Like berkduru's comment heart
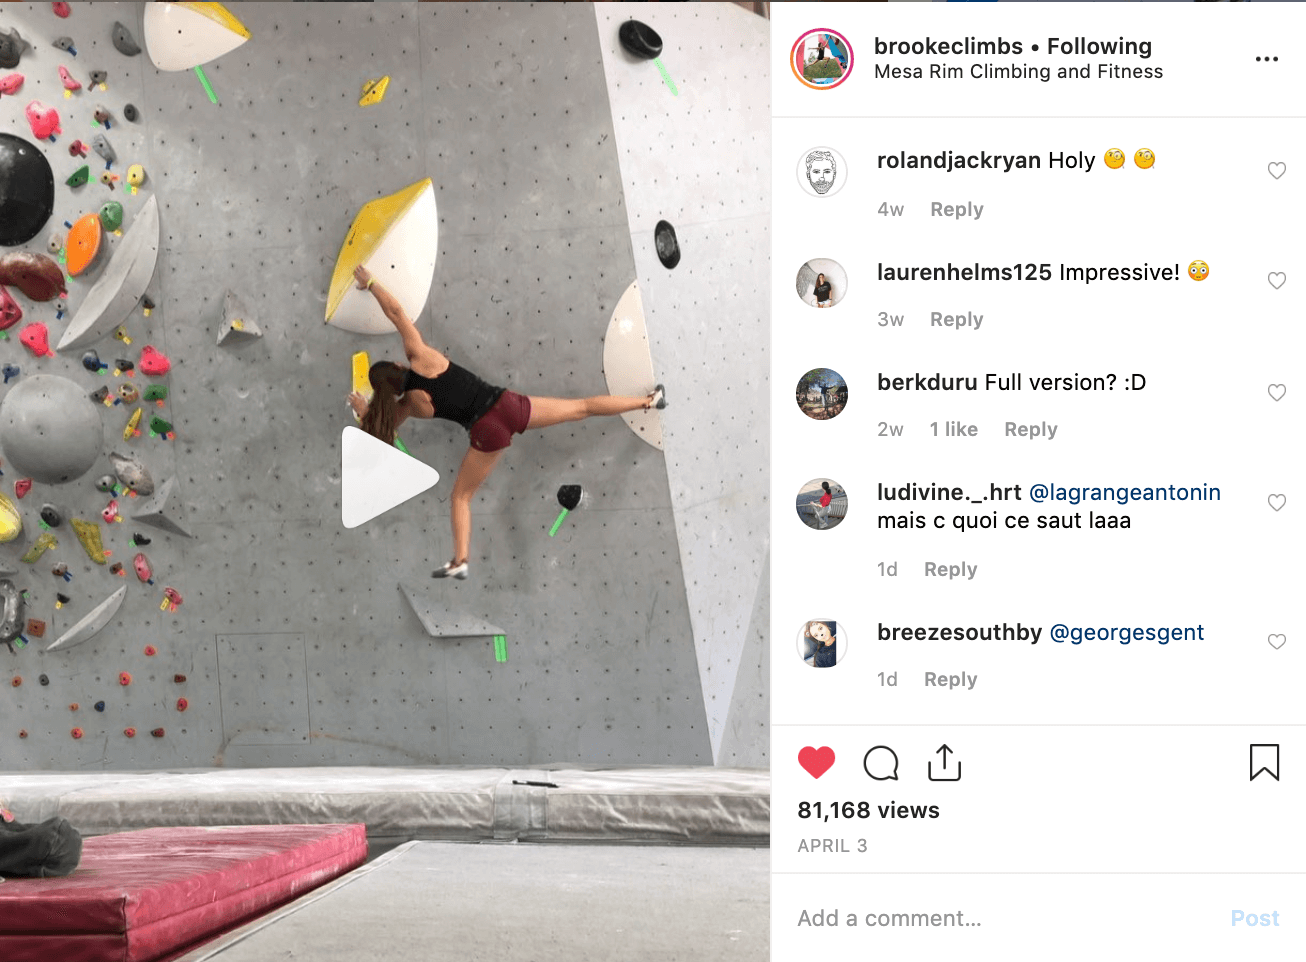The image size is (1306, 962). tap(1277, 393)
